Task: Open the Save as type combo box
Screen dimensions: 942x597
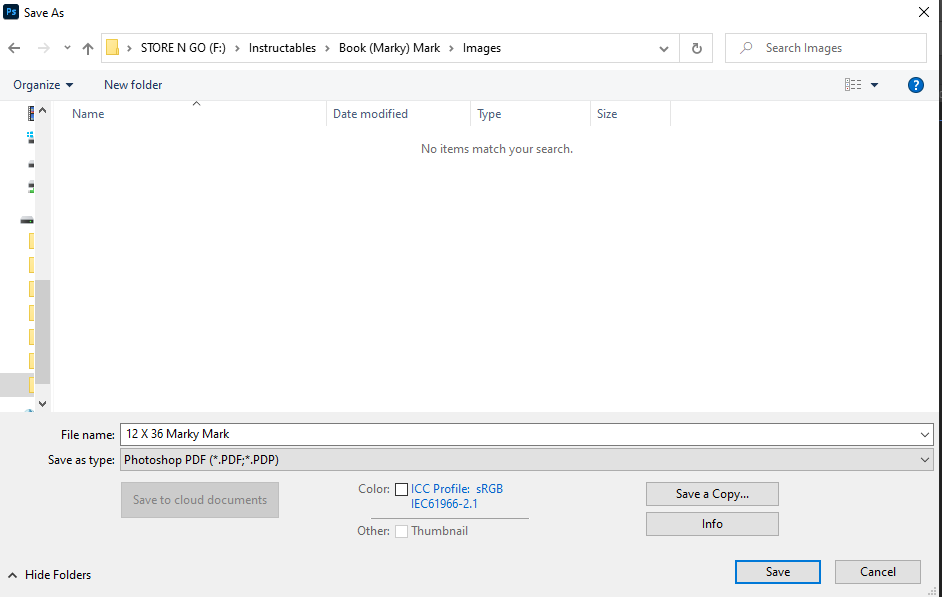Action: pyautogui.click(x=527, y=460)
